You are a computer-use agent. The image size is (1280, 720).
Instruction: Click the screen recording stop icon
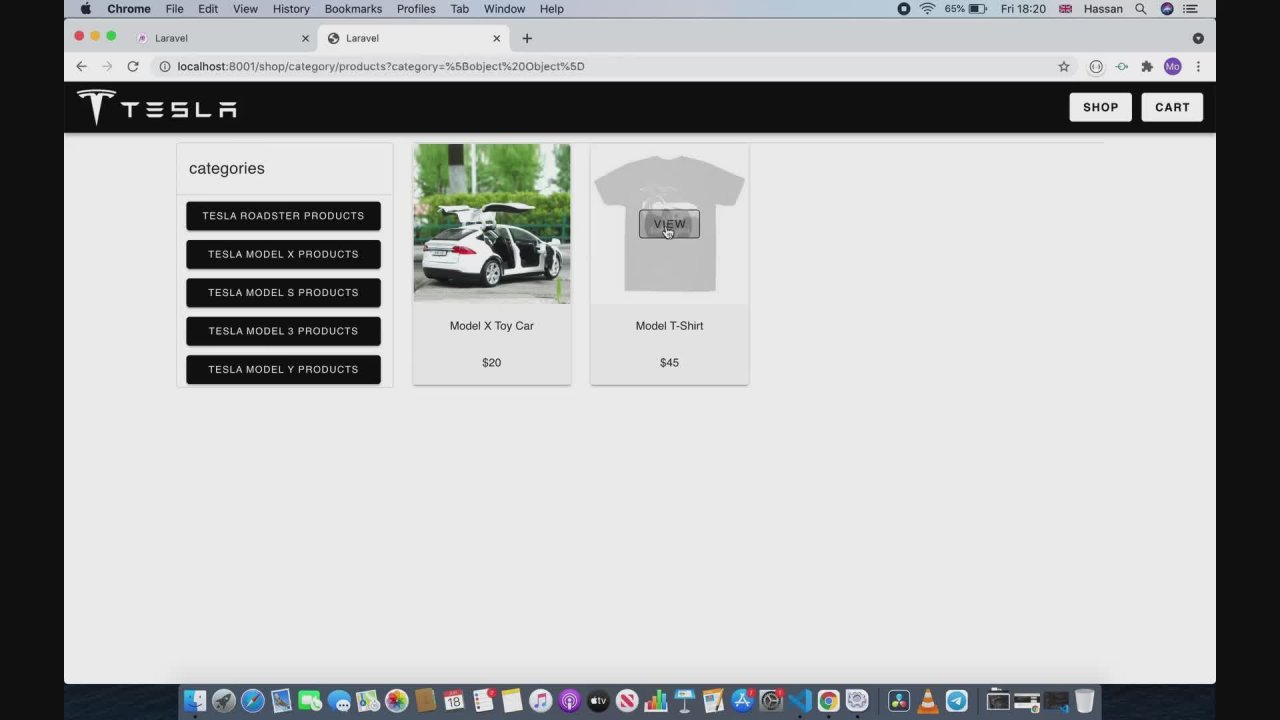pos(903,9)
